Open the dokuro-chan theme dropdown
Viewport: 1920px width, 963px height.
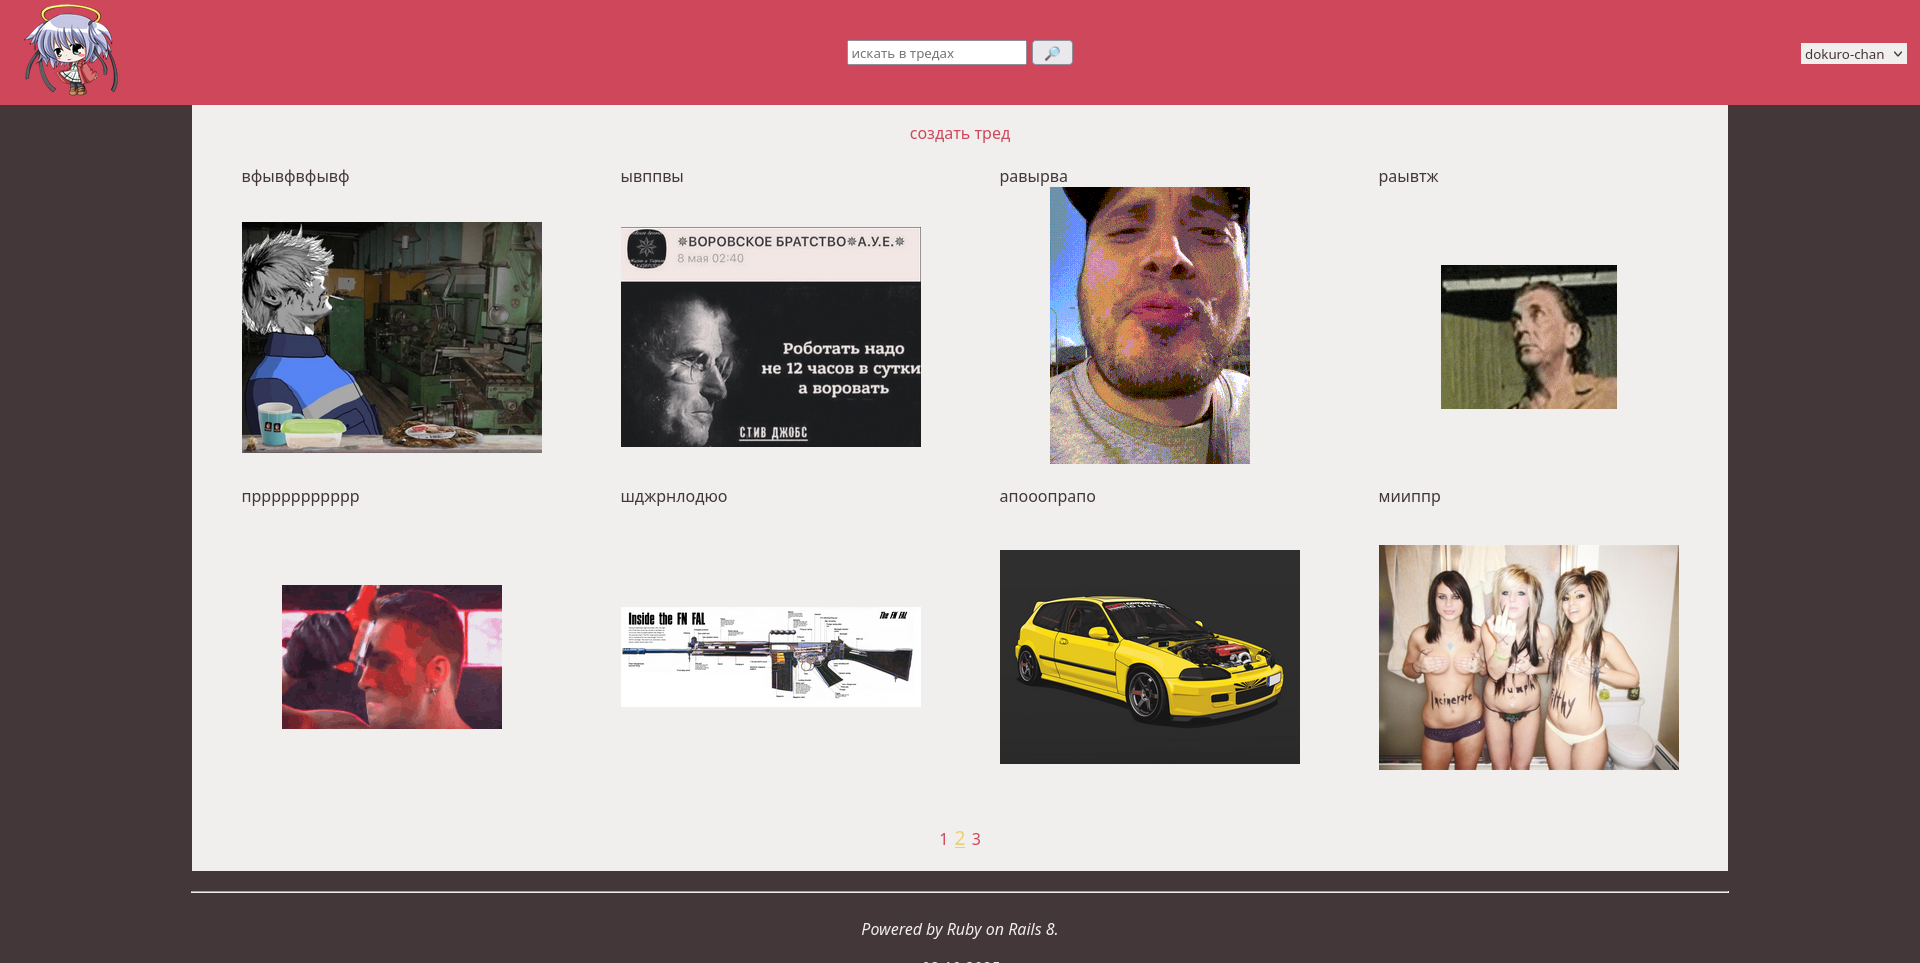click(x=1853, y=54)
